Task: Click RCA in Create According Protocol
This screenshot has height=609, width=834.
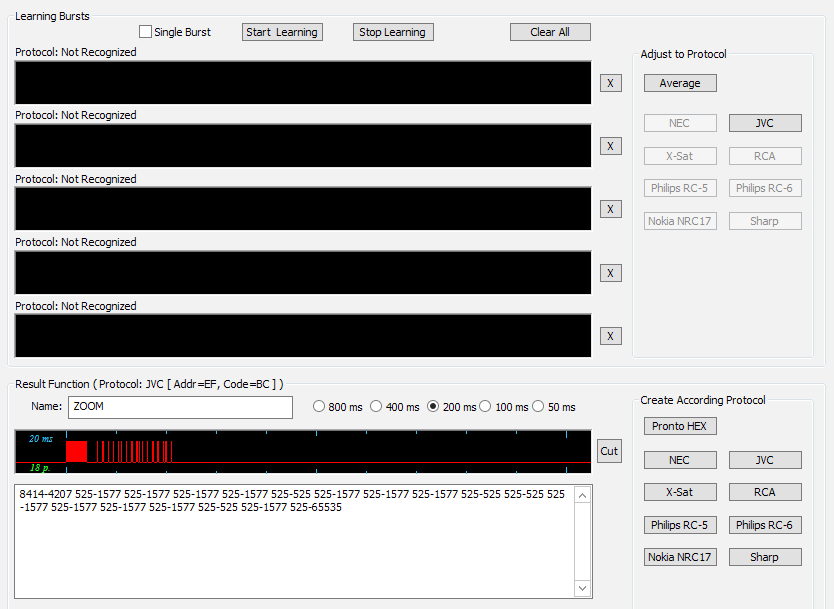Action: click(x=765, y=492)
